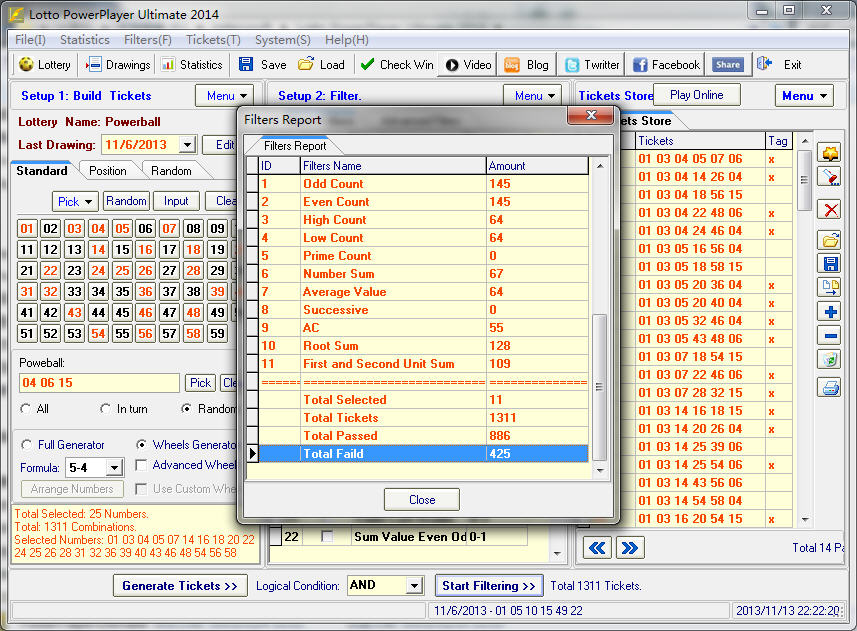The width and height of the screenshot is (857, 631).
Task: Click the Close button in Filters Report
Action: click(422, 499)
